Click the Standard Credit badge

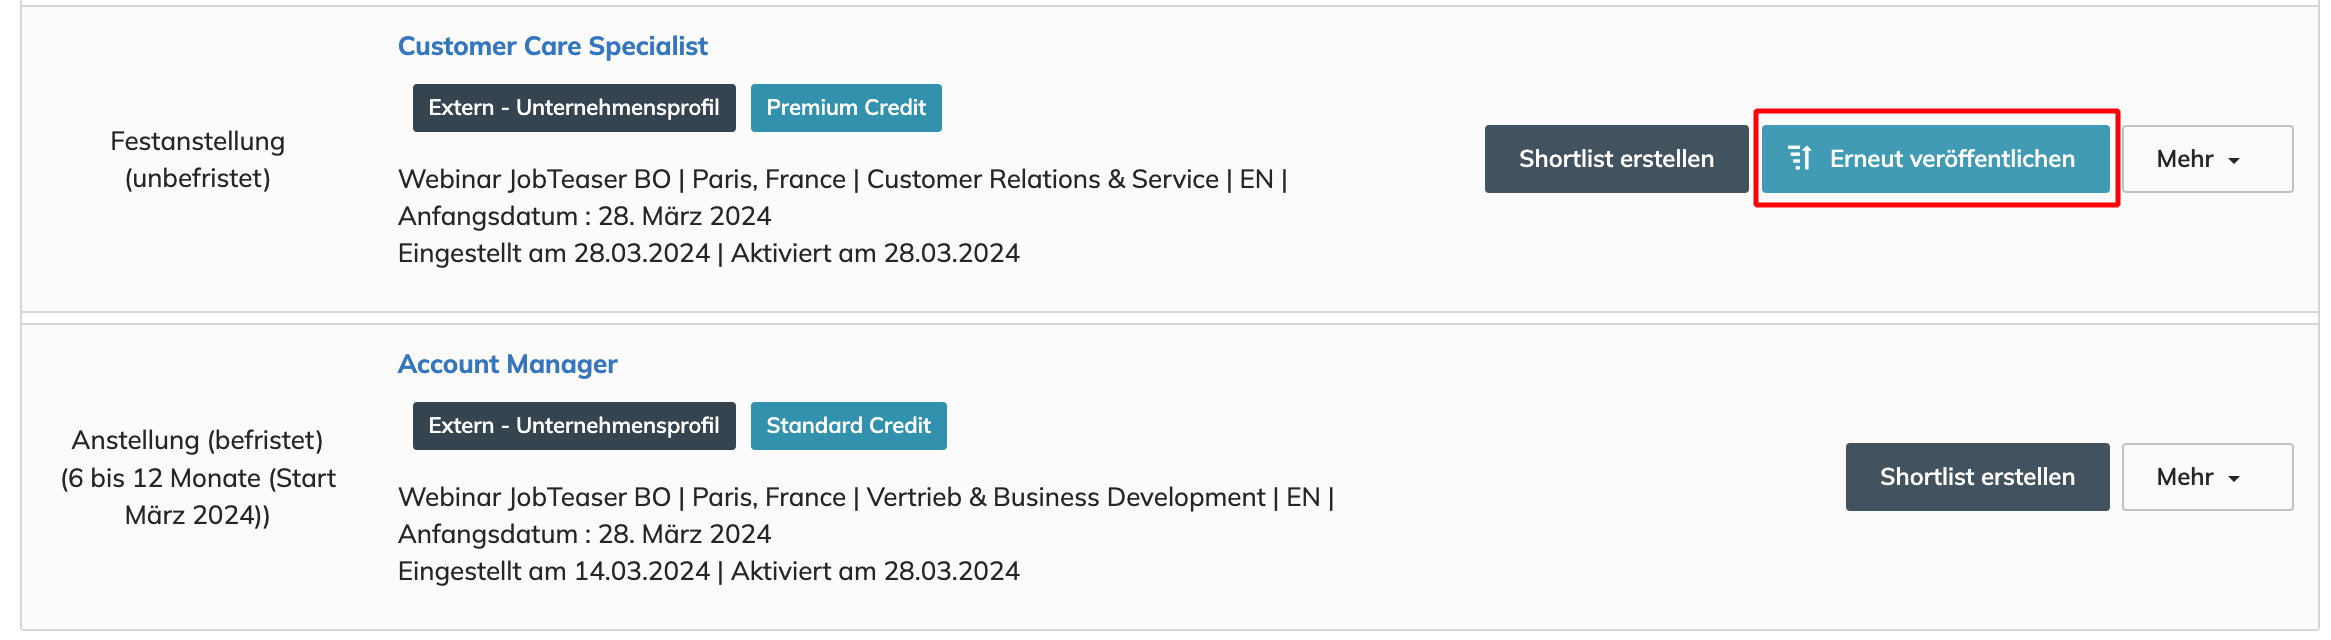(x=848, y=426)
